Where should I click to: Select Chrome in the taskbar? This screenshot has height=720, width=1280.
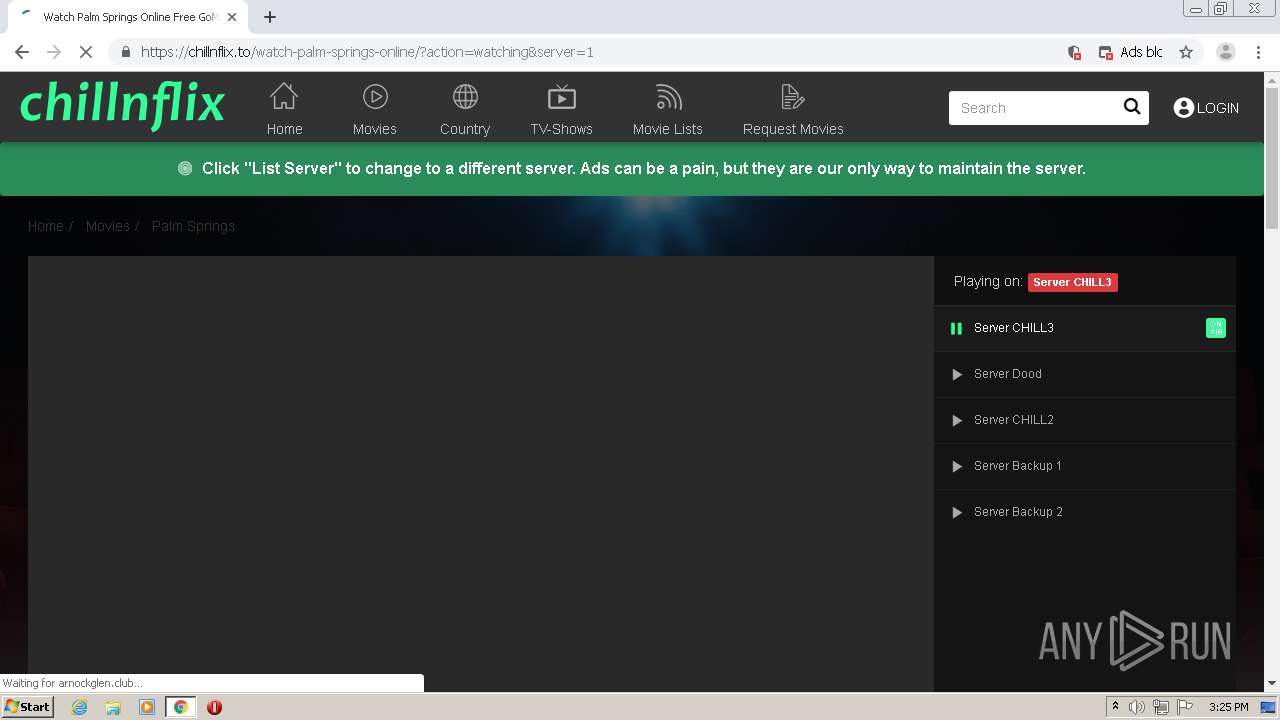(181, 707)
